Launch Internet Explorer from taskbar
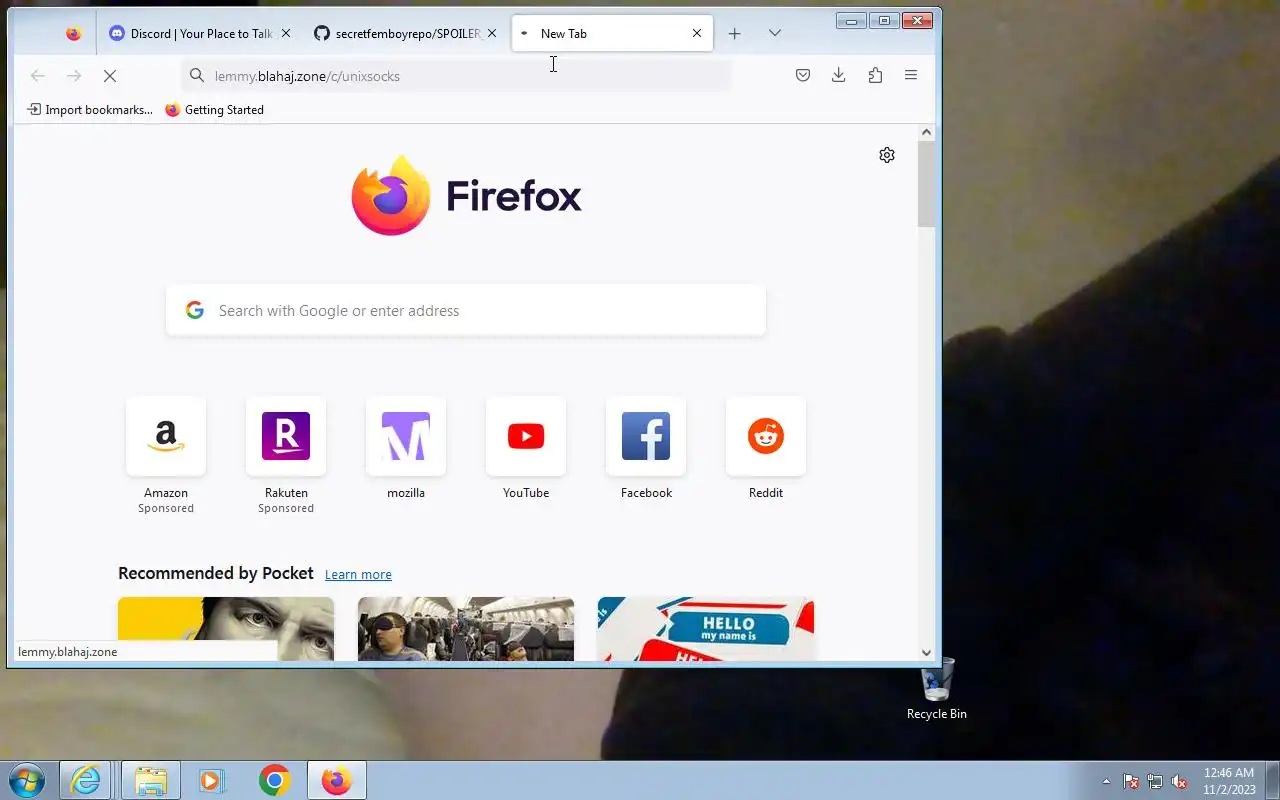The width and height of the screenshot is (1280, 800). pyautogui.click(x=86, y=780)
